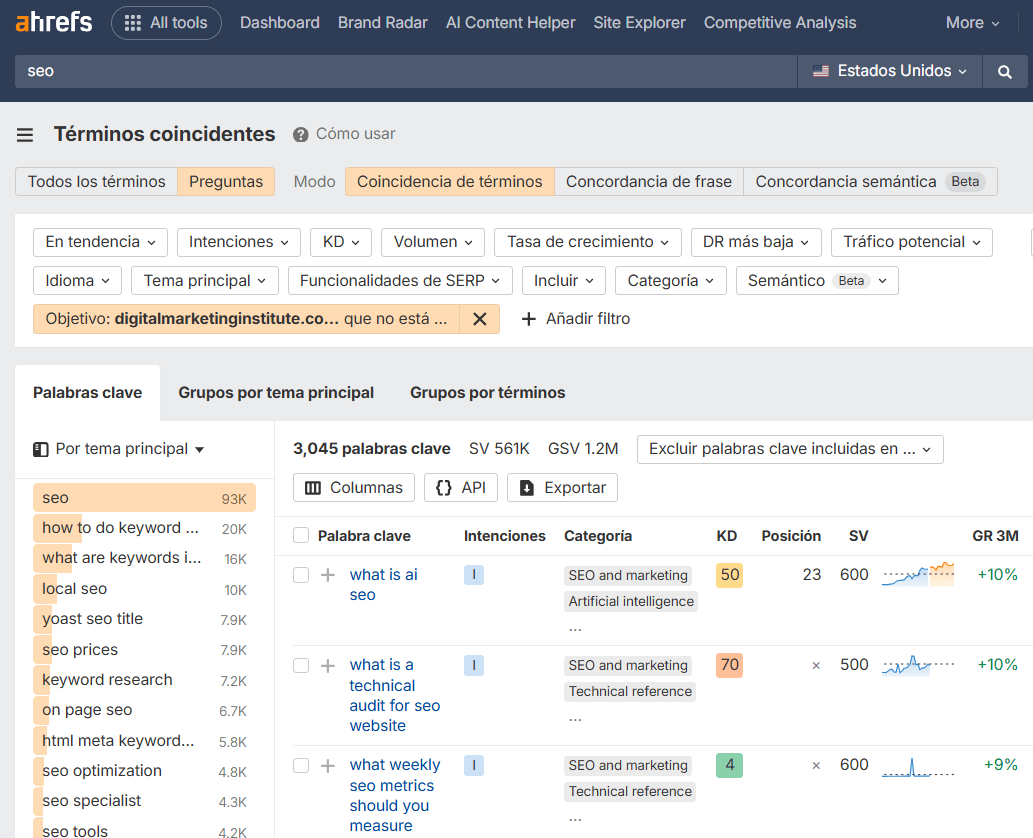Screen dimensions: 1033x838
Task: Select the 'seo prices' topic bar
Action: click(x=144, y=650)
